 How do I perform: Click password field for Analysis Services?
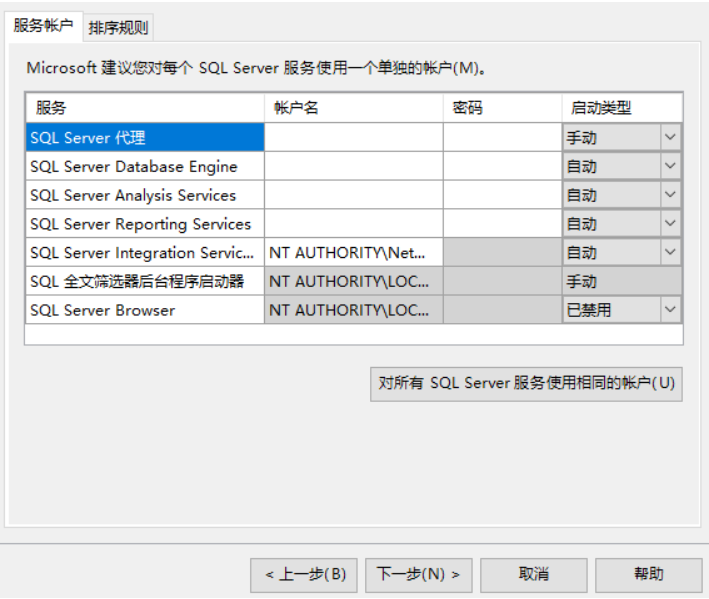click(502, 195)
